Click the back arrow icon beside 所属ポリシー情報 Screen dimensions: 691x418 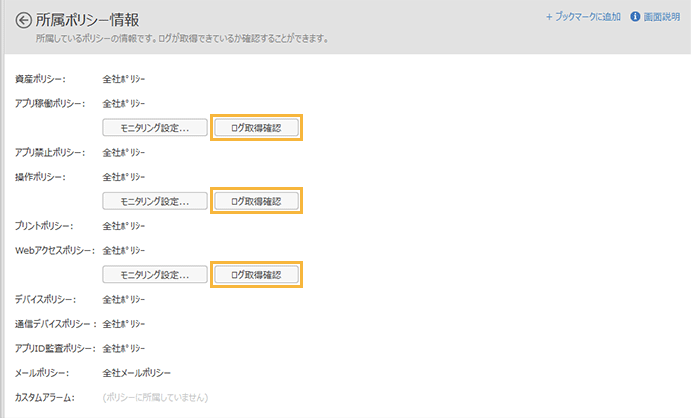click(x=23, y=20)
